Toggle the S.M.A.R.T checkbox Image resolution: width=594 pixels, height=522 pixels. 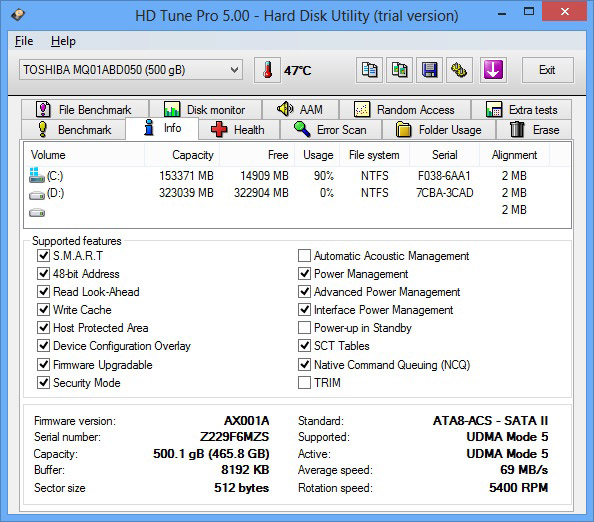(44, 256)
